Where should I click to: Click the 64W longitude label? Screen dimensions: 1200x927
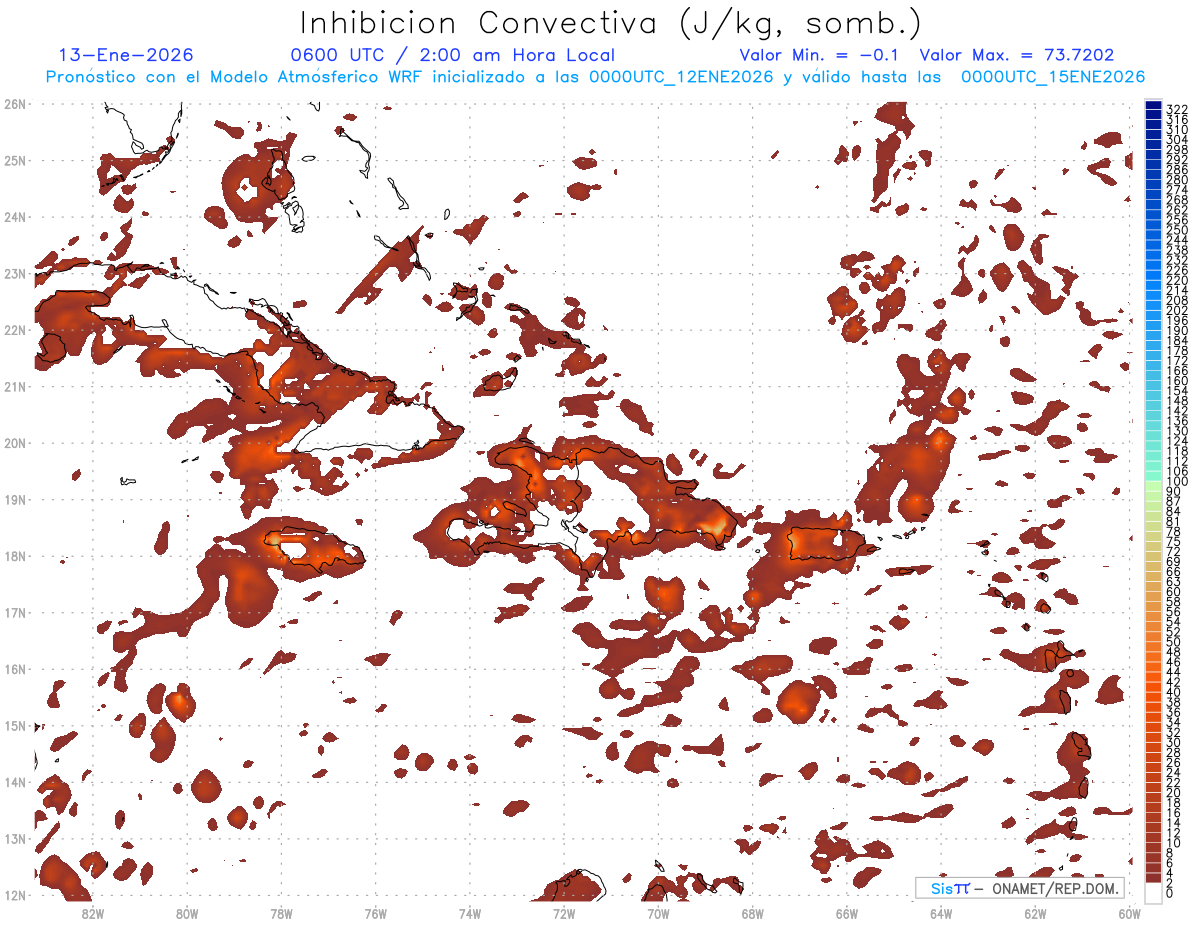click(941, 913)
